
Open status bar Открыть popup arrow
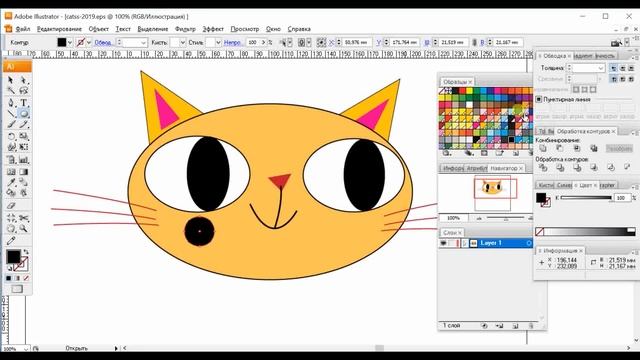[116, 348]
